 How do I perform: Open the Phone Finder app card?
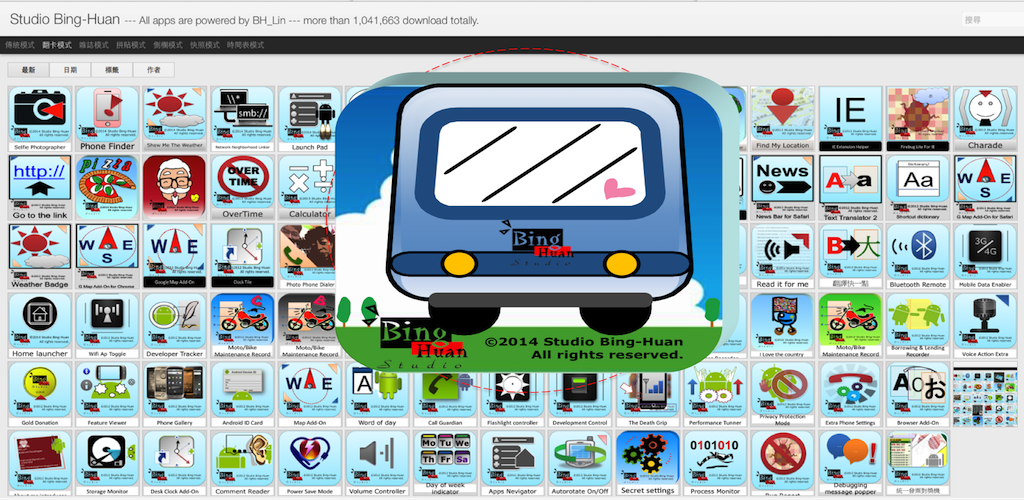(x=108, y=119)
